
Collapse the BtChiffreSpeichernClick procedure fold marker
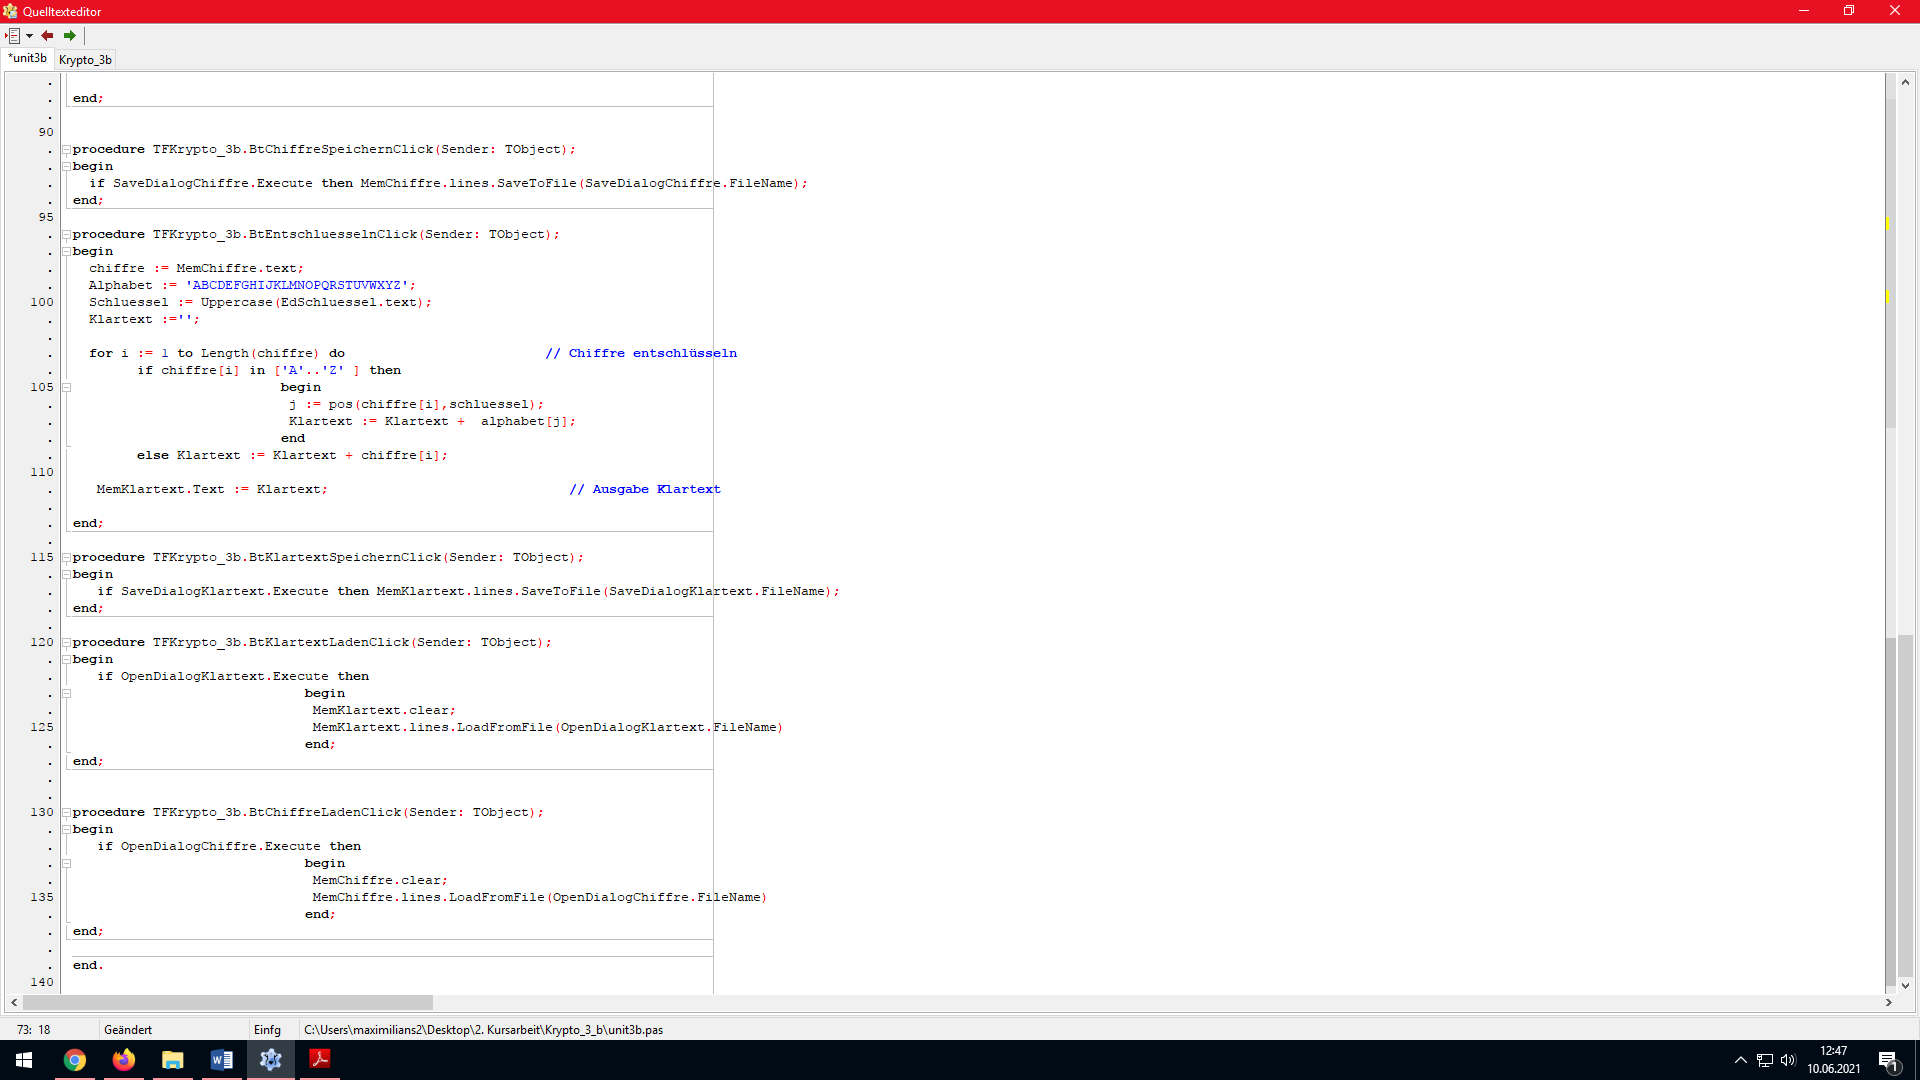click(x=66, y=150)
